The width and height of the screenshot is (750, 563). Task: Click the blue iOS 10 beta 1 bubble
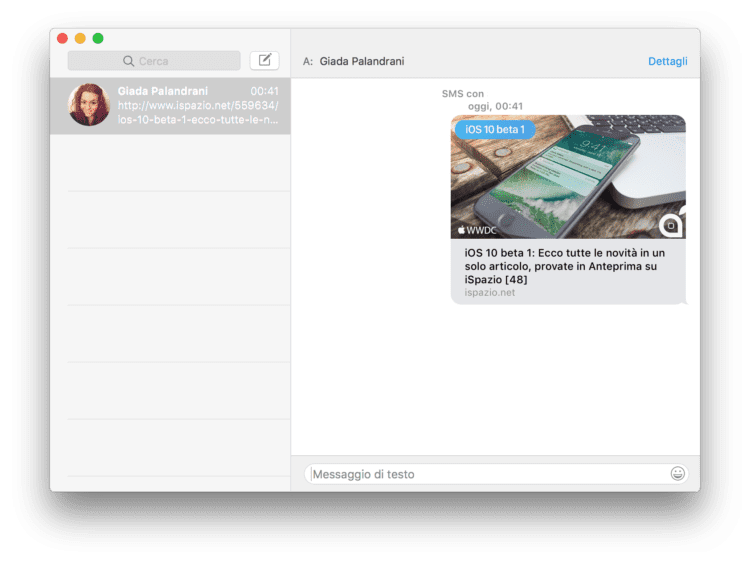(495, 129)
